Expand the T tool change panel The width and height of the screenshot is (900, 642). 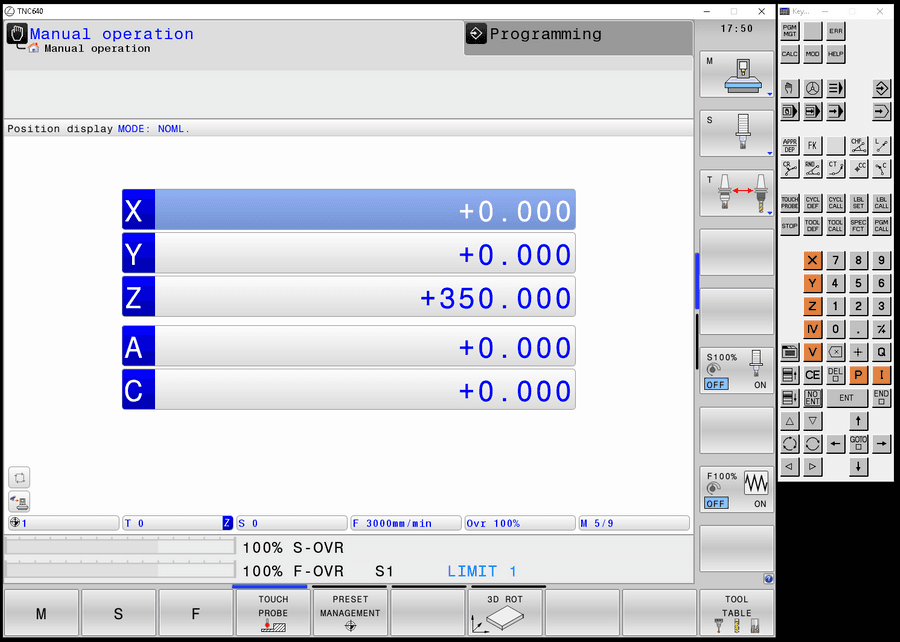pyautogui.click(x=736, y=193)
